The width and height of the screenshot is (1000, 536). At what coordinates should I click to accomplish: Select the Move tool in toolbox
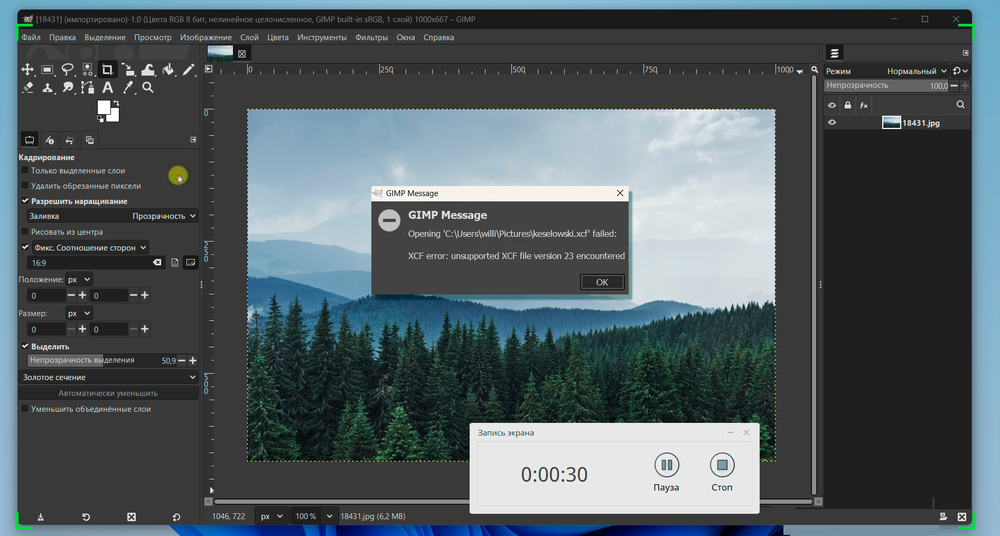tap(27, 70)
